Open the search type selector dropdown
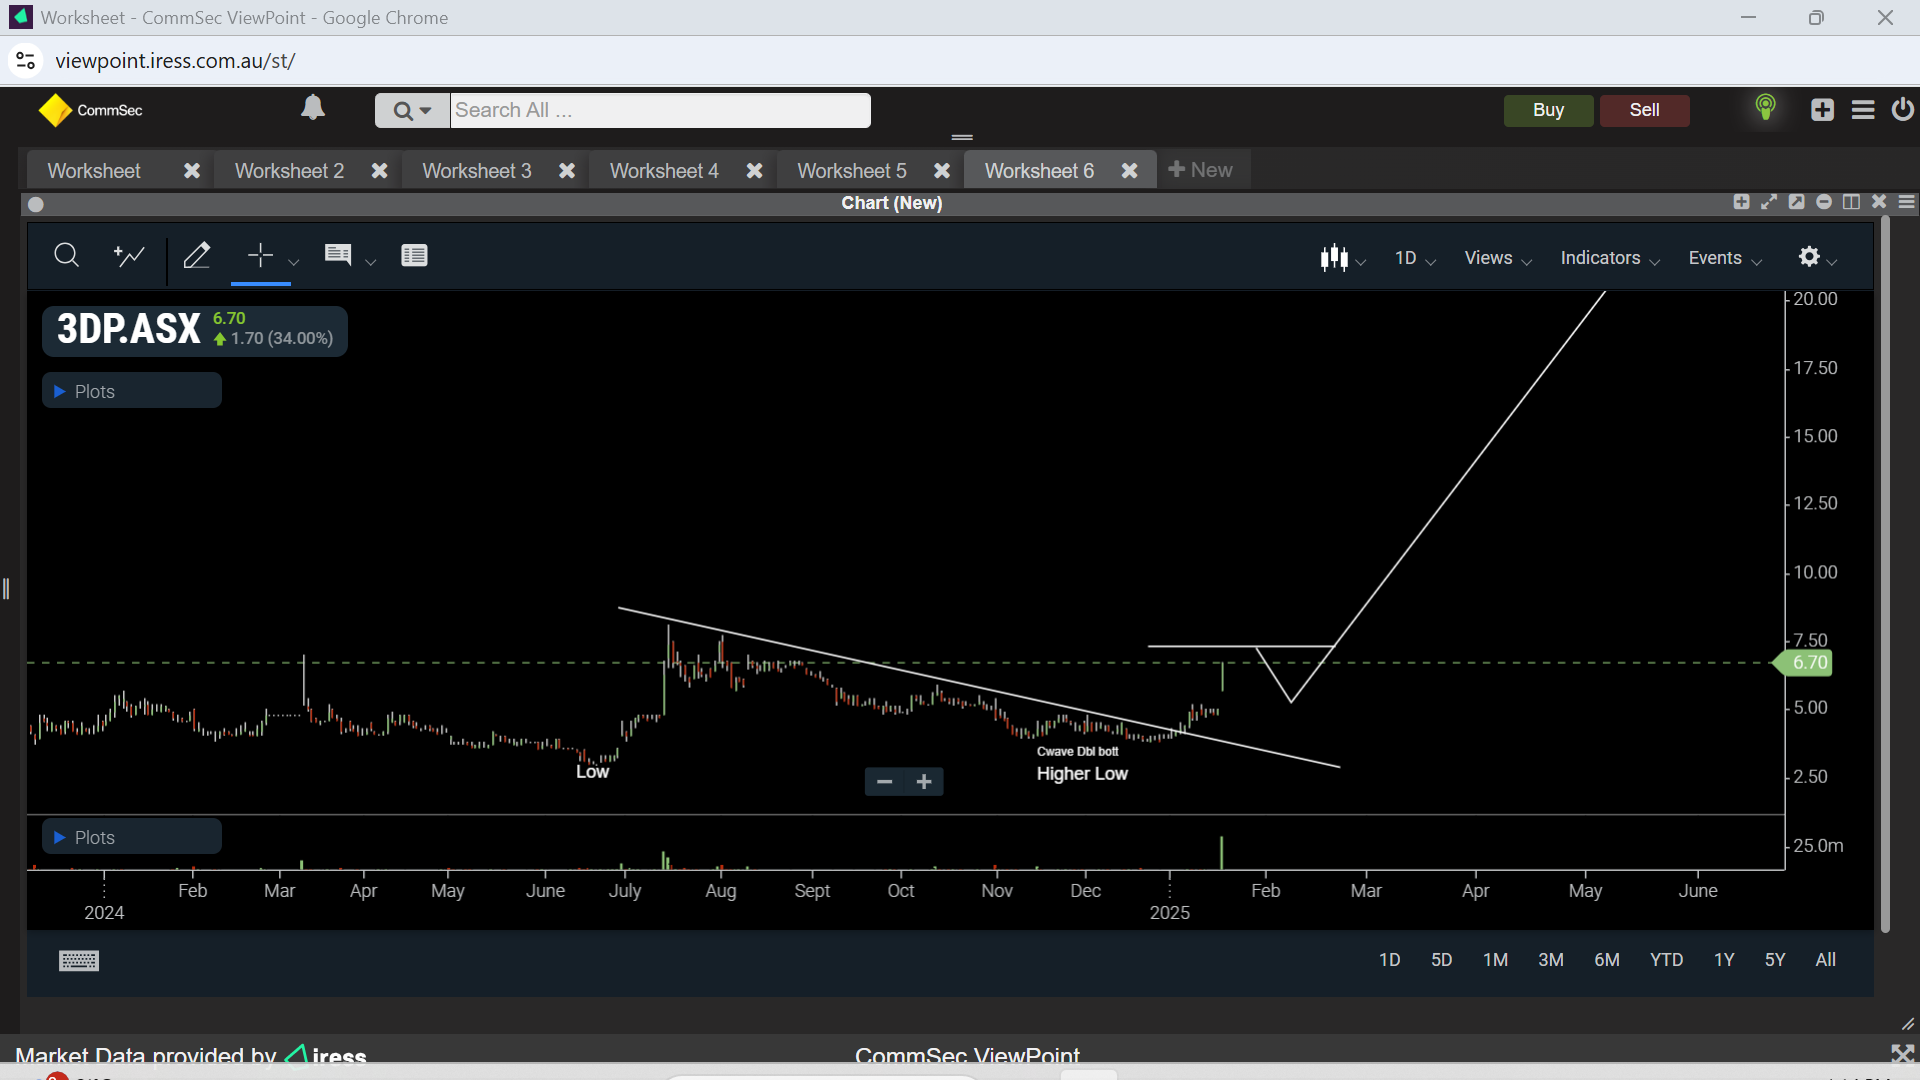This screenshot has width=1920, height=1080. pyautogui.click(x=412, y=110)
